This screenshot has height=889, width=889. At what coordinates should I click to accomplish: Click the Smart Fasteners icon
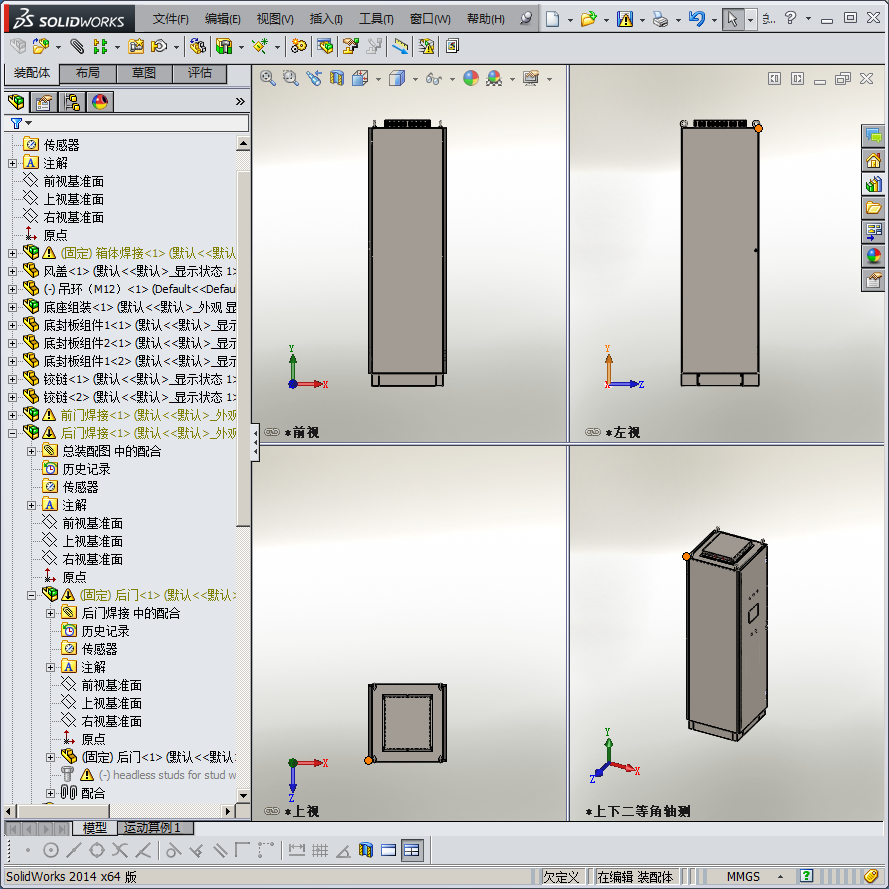(136, 46)
